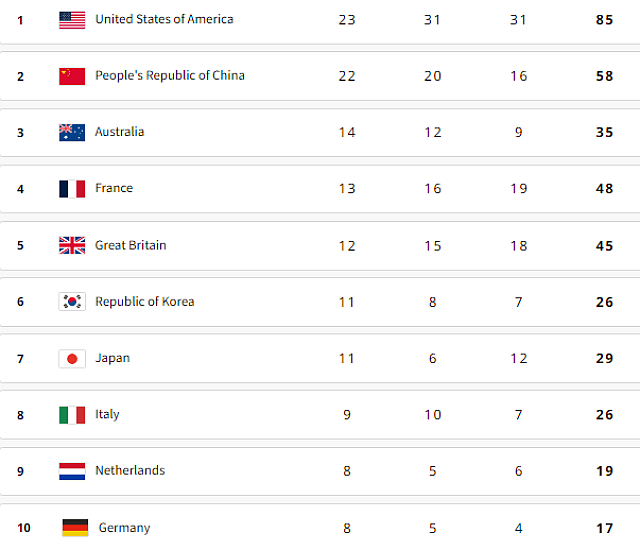The image size is (640, 550).
Task: Click Japan's rank number 7
Action: tap(20, 358)
